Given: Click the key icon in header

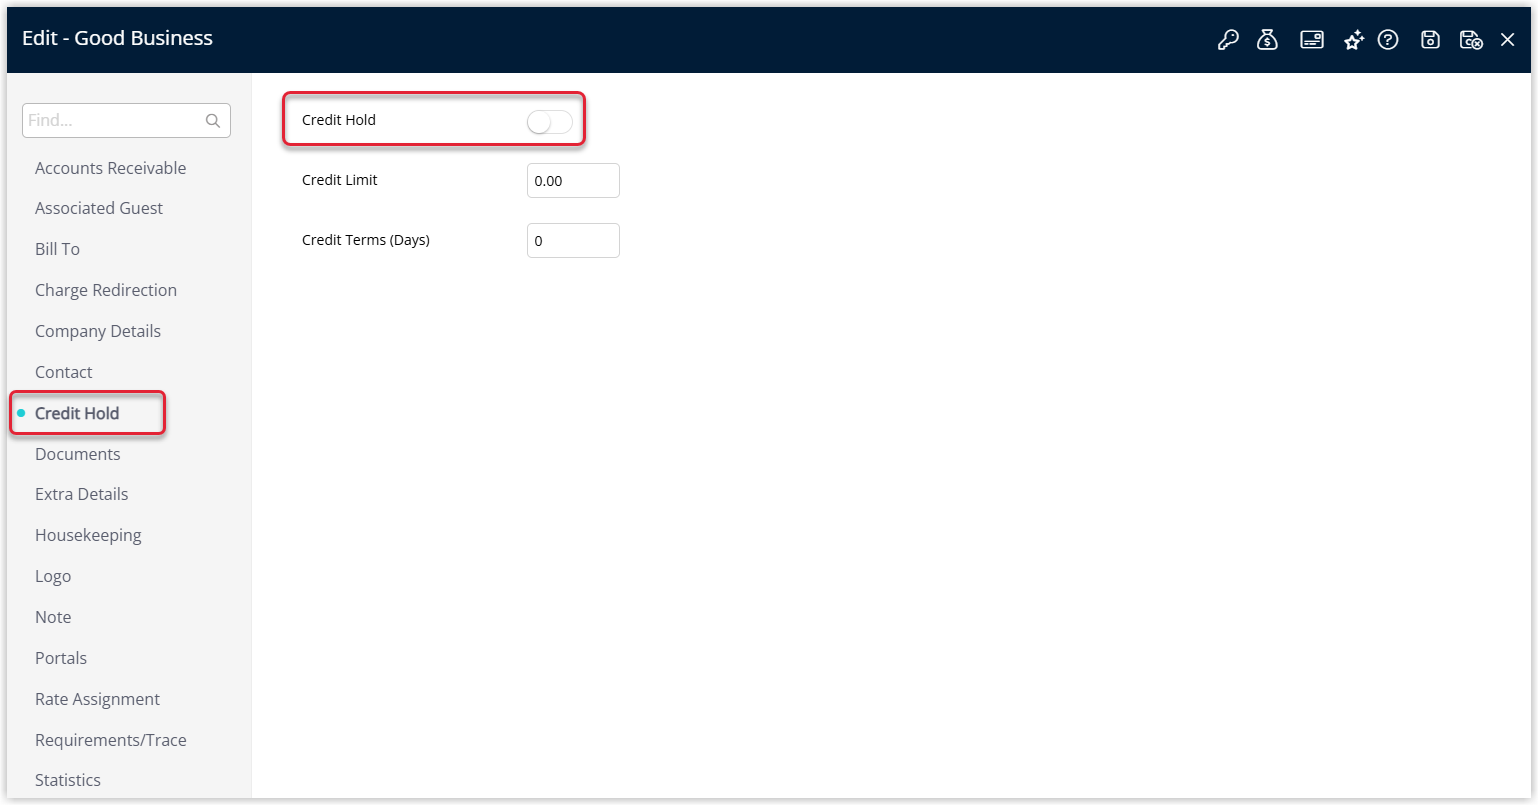Looking at the screenshot, I should click(x=1228, y=40).
